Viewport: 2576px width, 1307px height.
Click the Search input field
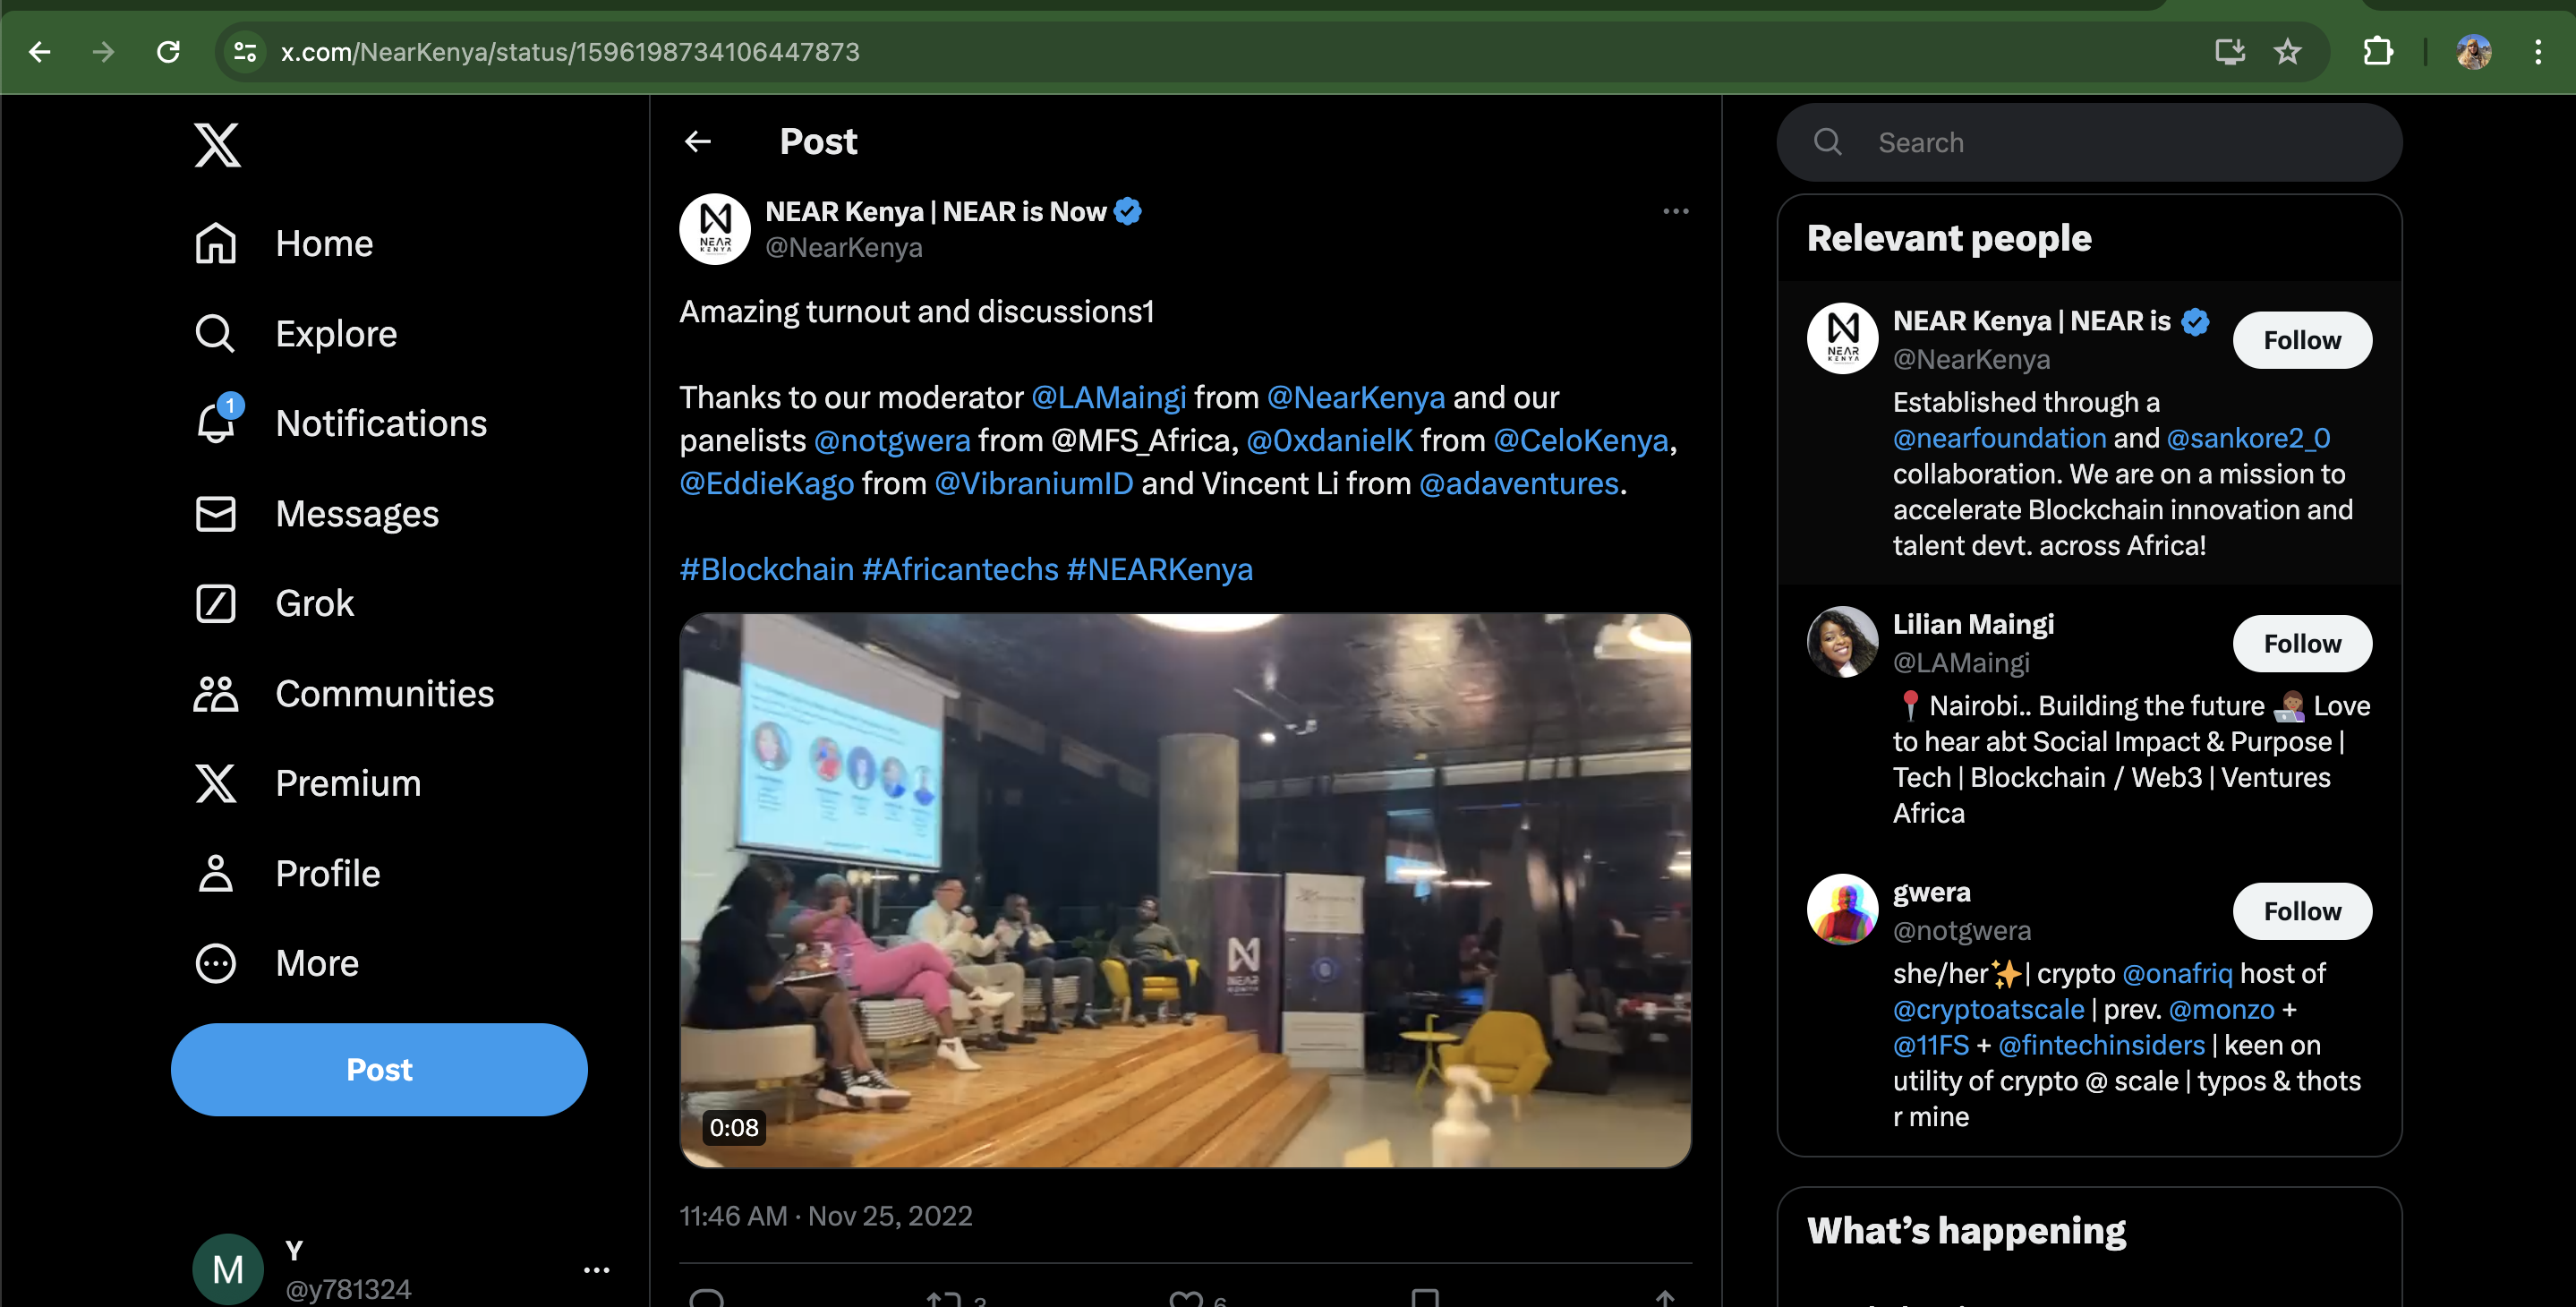pyautogui.click(x=2089, y=142)
